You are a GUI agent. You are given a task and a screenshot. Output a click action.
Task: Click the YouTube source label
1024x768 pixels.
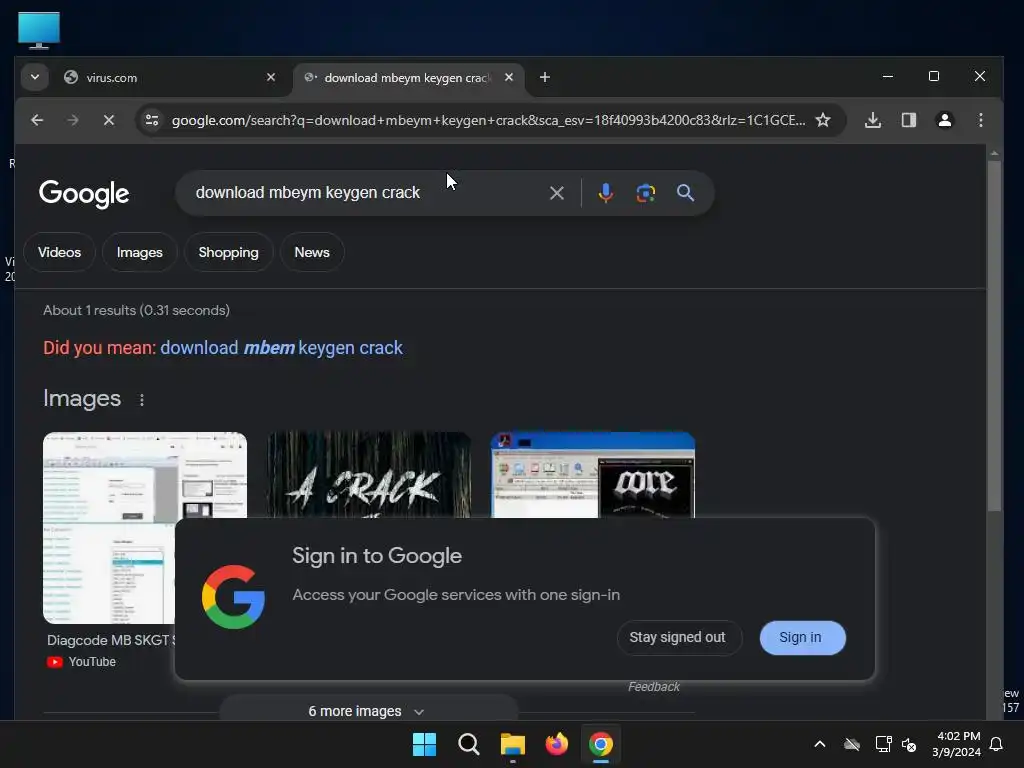click(x=82, y=662)
